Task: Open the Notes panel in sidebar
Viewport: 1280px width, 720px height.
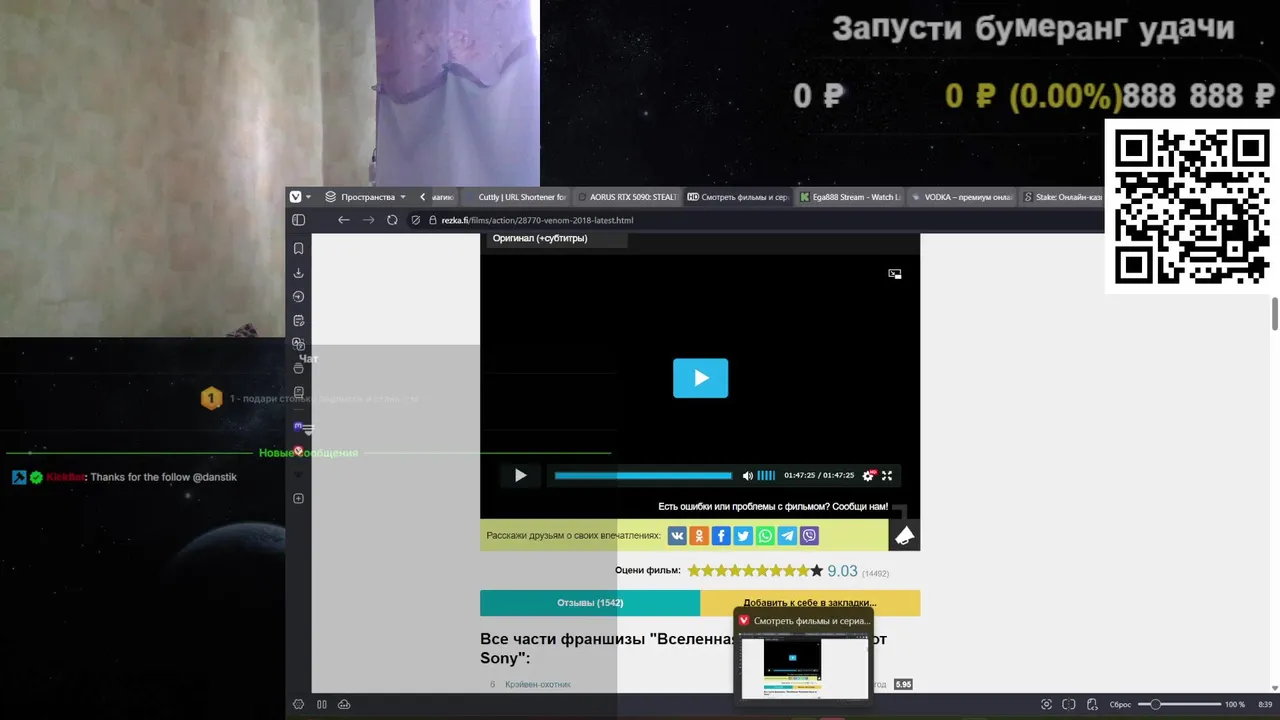Action: click(298, 321)
